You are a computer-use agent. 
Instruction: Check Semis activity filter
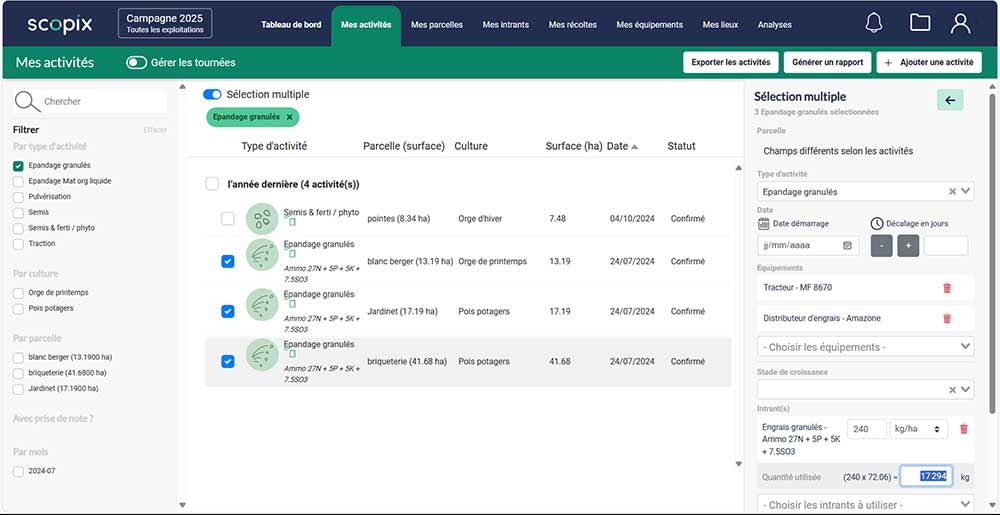coord(18,212)
